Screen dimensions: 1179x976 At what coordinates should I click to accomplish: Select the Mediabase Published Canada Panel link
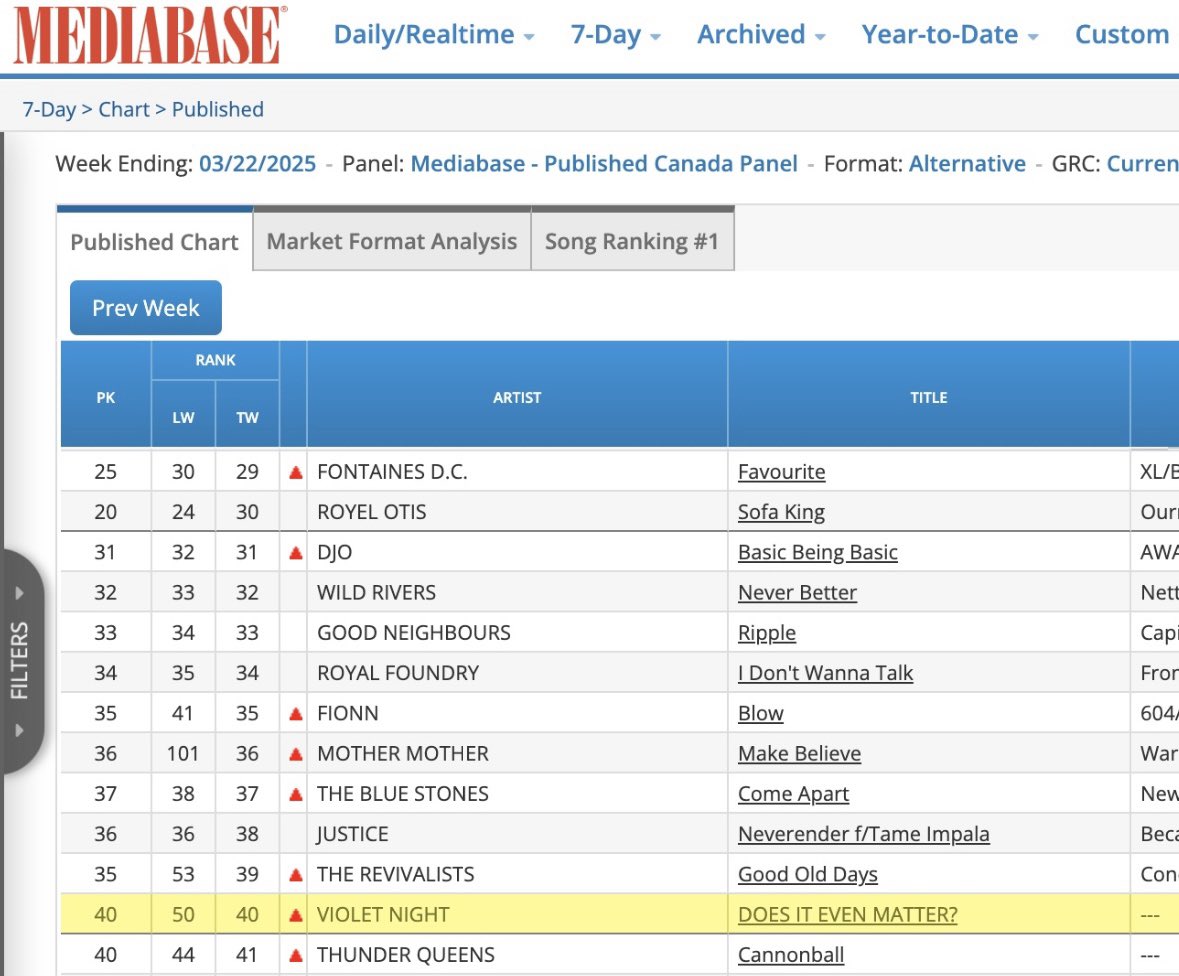[x=604, y=164]
